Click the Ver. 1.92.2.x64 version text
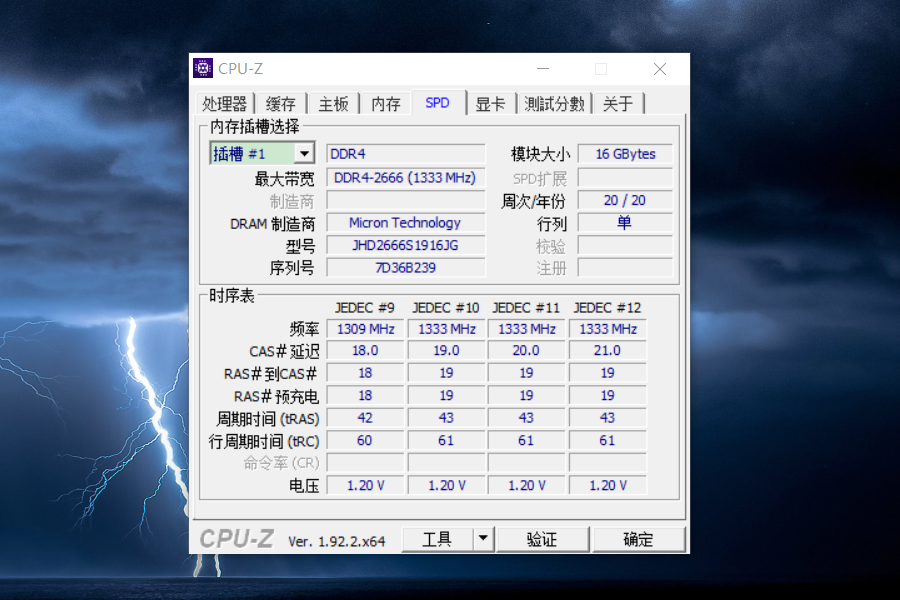The image size is (900, 600). [x=336, y=541]
